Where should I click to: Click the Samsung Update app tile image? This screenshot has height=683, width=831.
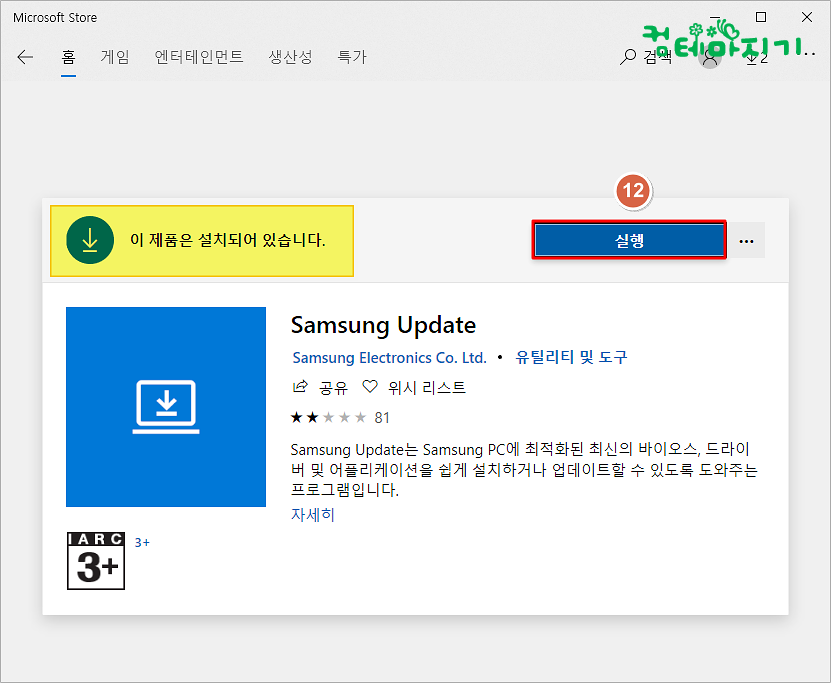(x=166, y=407)
